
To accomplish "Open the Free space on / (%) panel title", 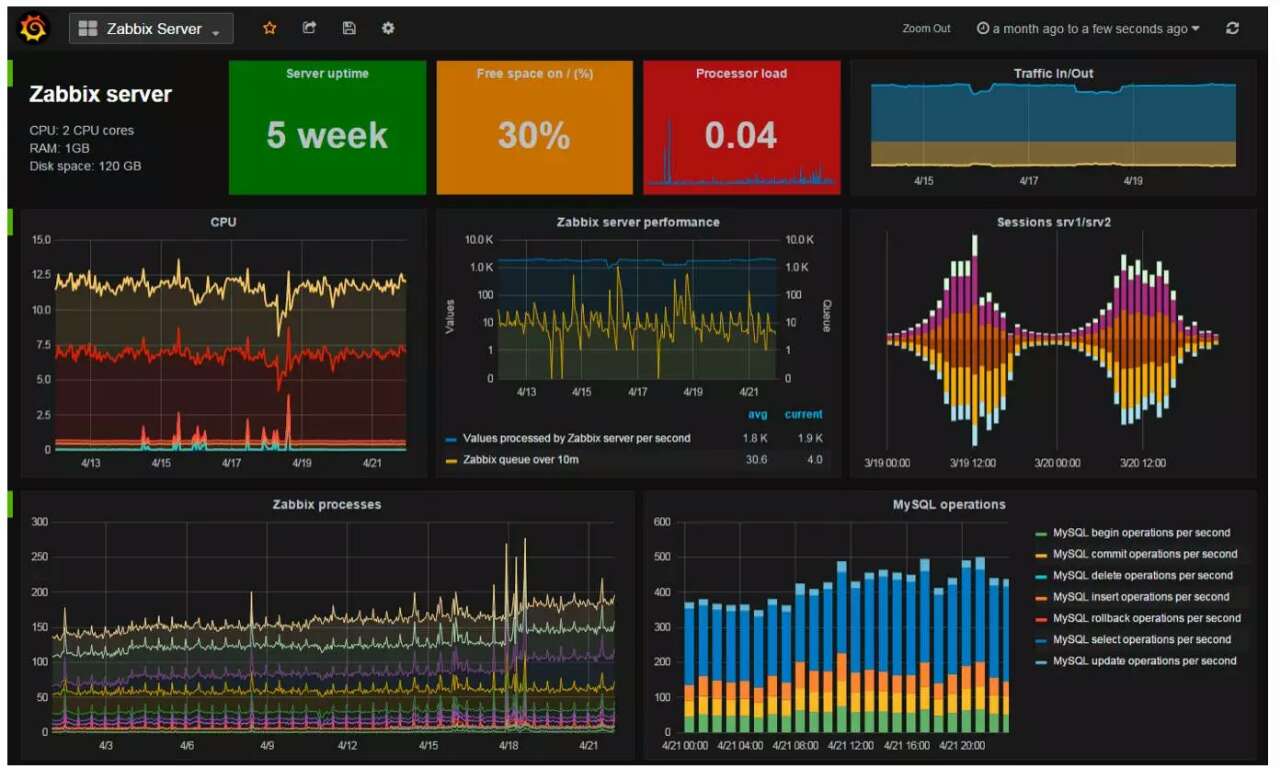I will 534,73.
